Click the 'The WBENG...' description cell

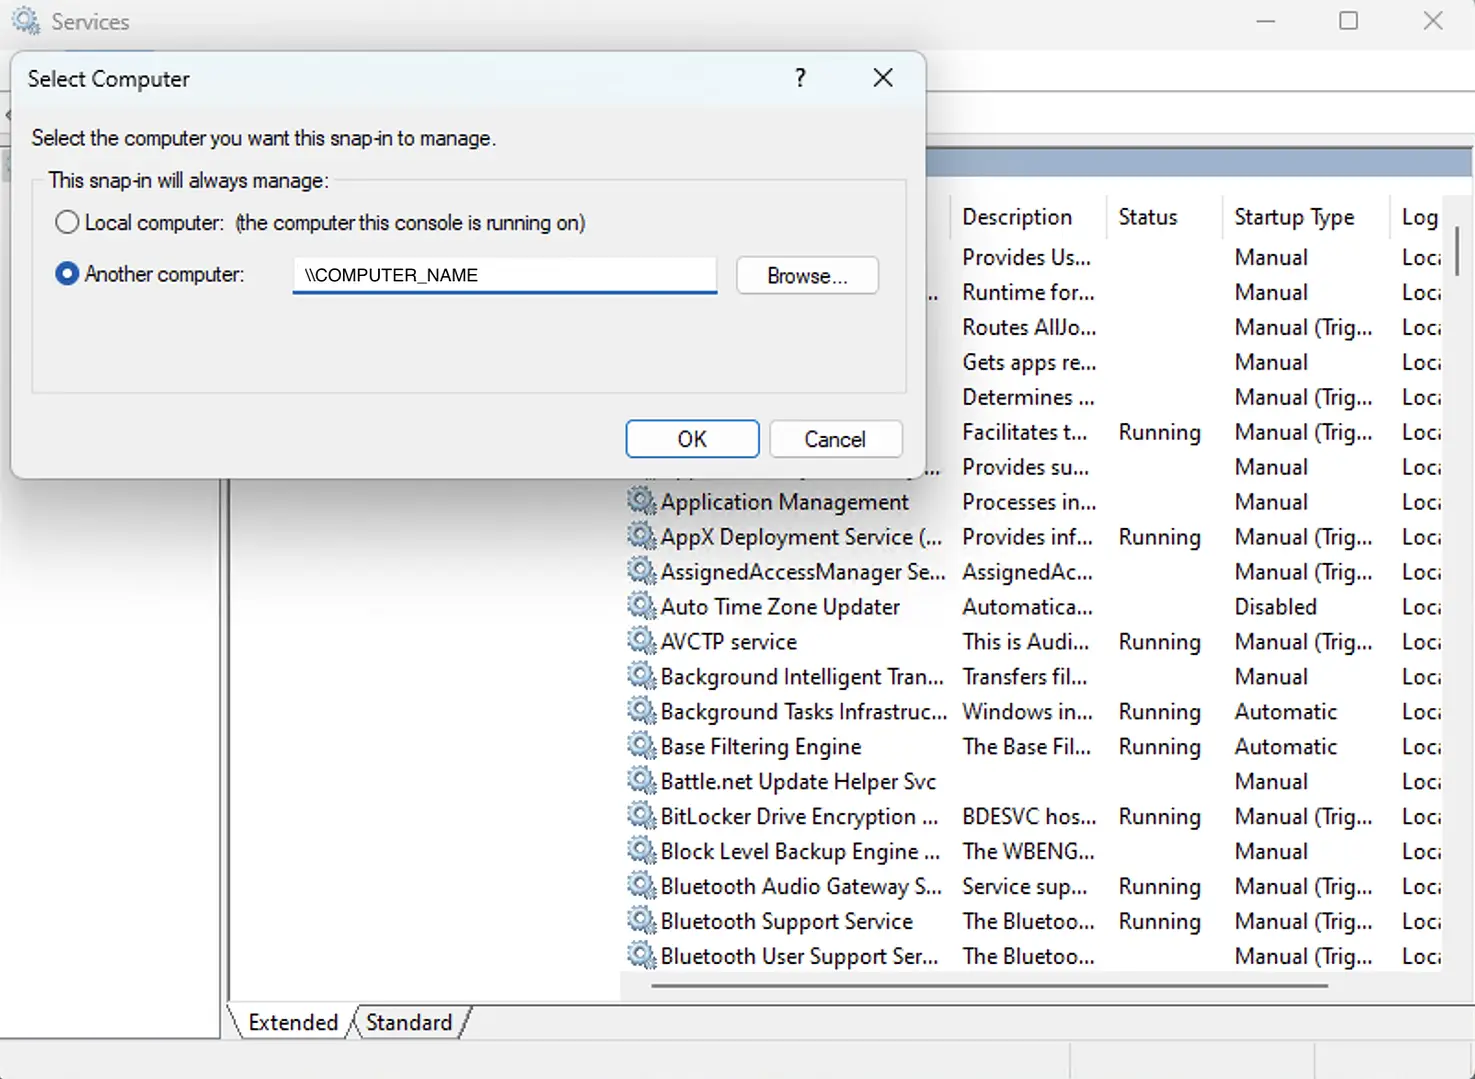tap(1028, 852)
